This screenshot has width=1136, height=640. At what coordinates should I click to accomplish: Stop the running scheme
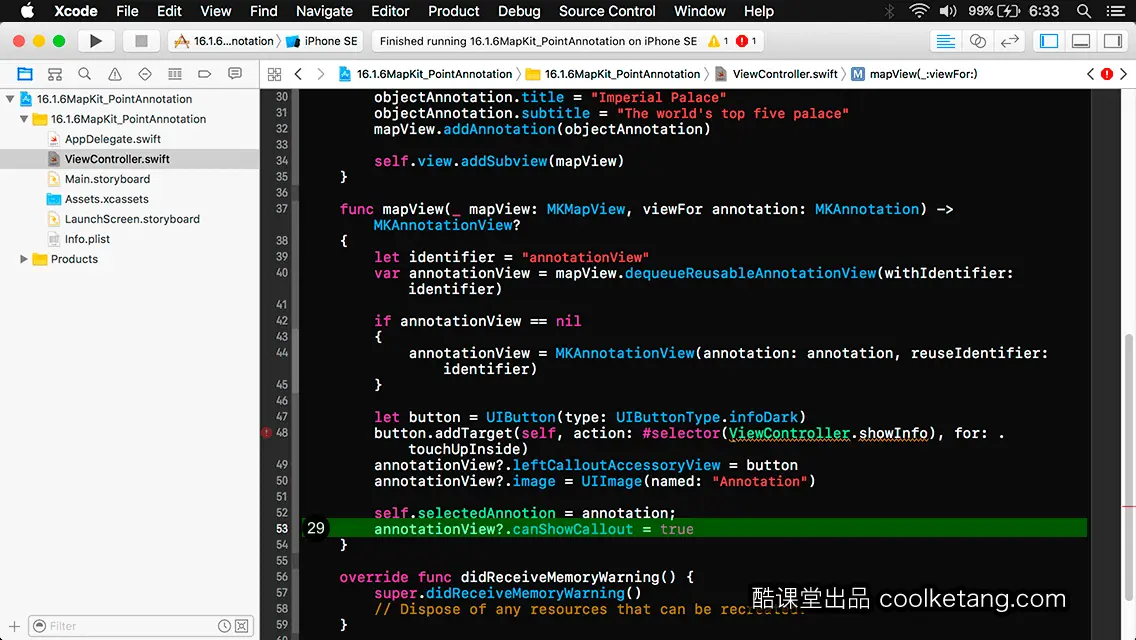click(x=141, y=41)
